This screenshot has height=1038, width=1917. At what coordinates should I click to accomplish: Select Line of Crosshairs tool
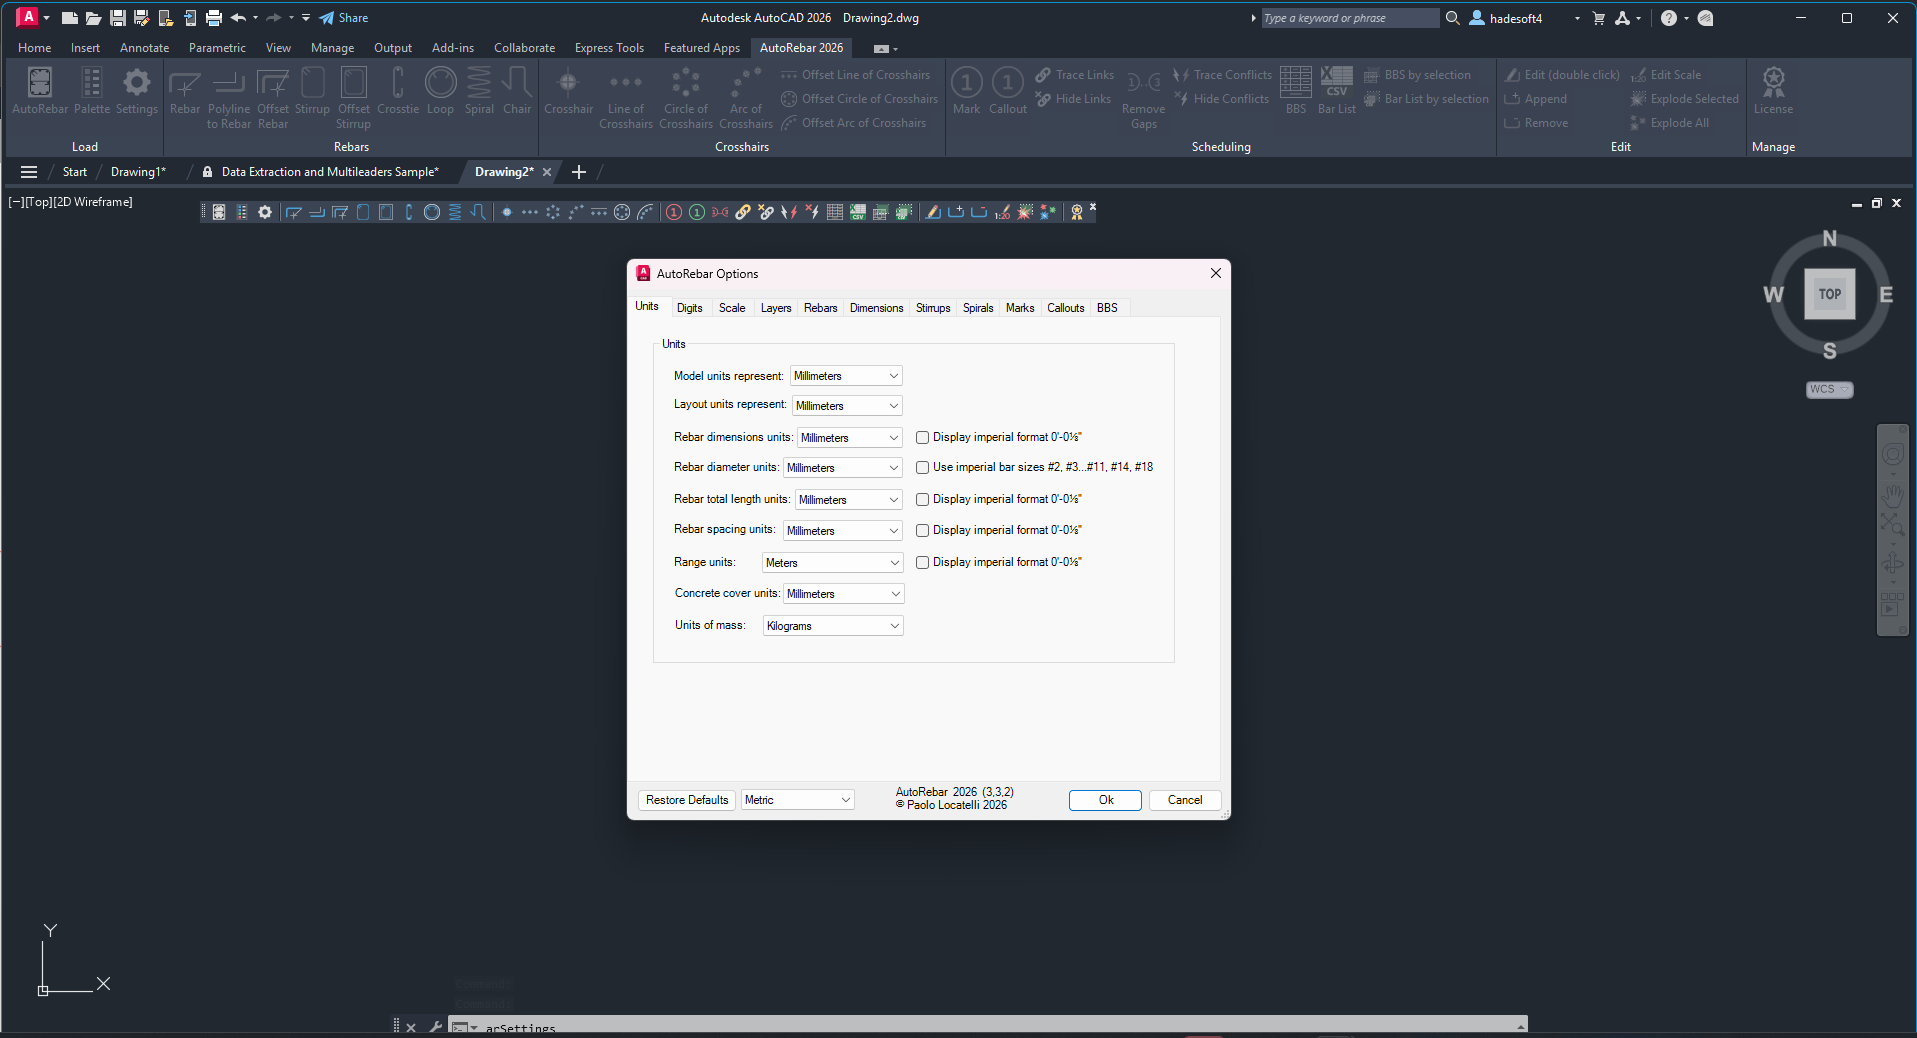tap(626, 98)
